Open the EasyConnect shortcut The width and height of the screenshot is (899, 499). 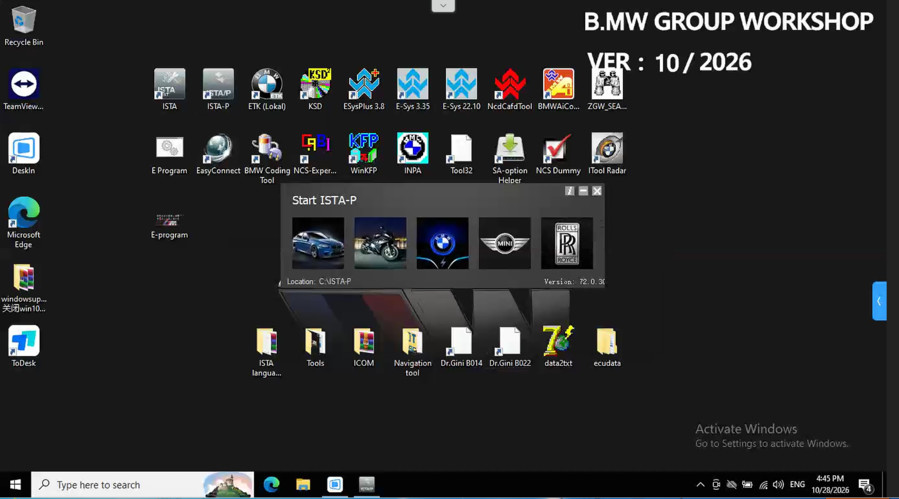point(218,148)
